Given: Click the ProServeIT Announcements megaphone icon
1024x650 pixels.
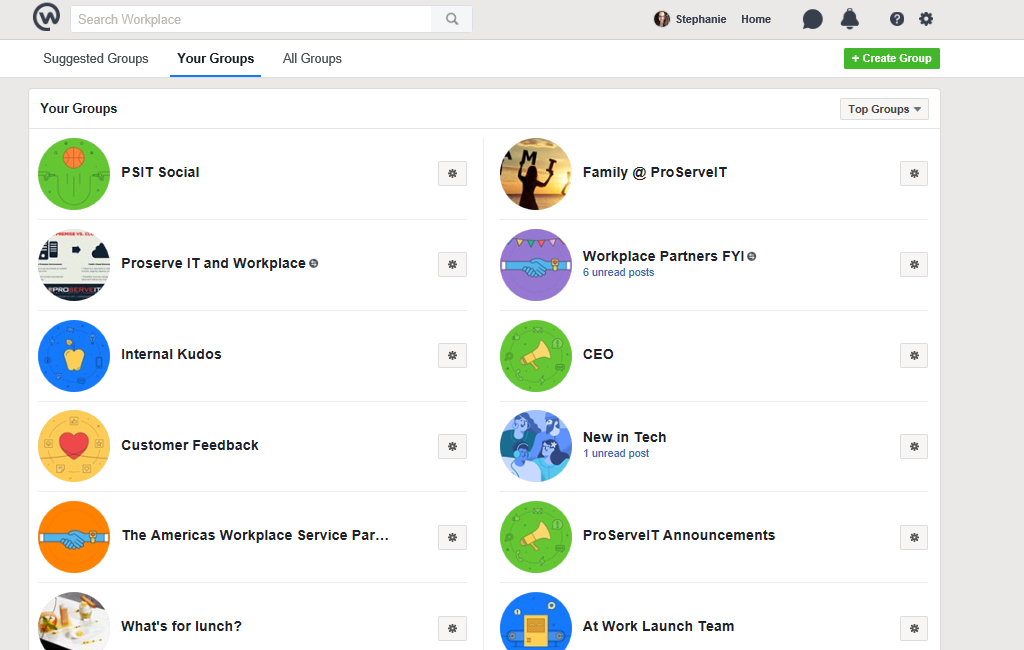Looking at the screenshot, I should tap(536, 537).
